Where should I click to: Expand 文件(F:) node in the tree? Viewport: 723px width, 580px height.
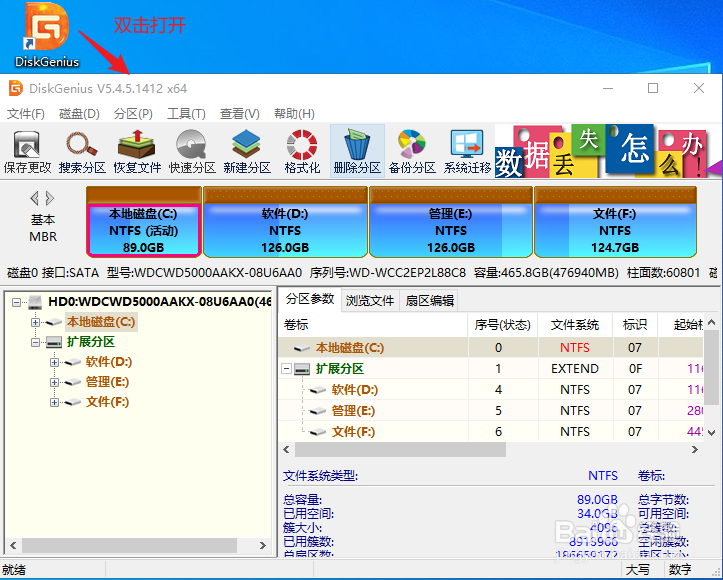(54, 402)
